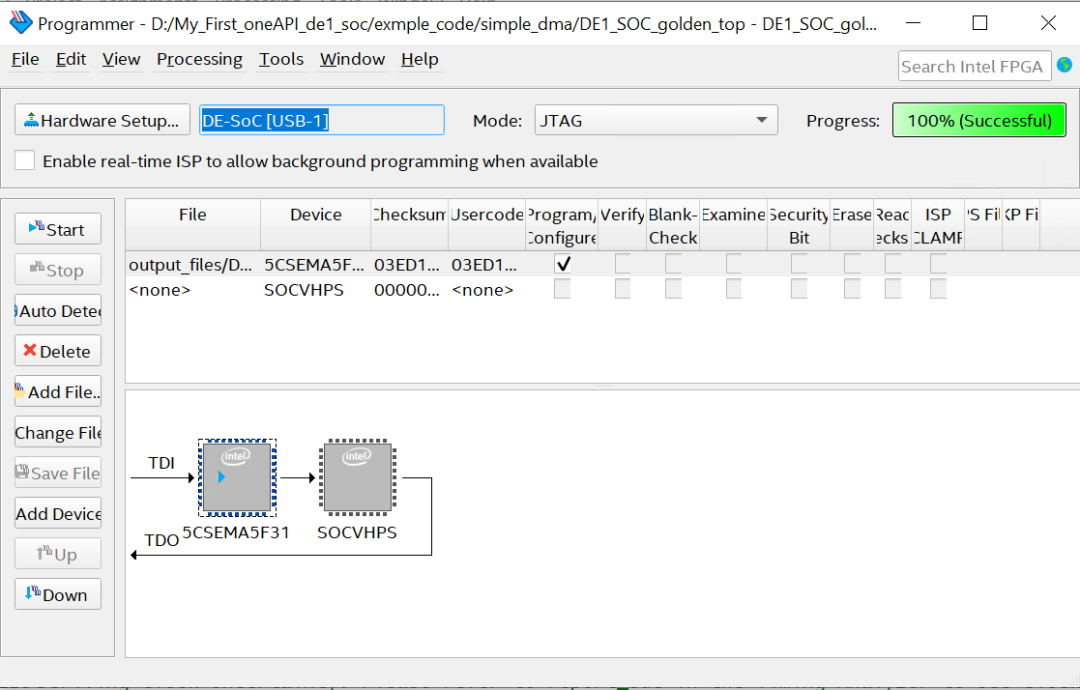Image resolution: width=1080 pixels, height=690 pixels.
Task: Open the Tools menu
Action: click(281, 59)
